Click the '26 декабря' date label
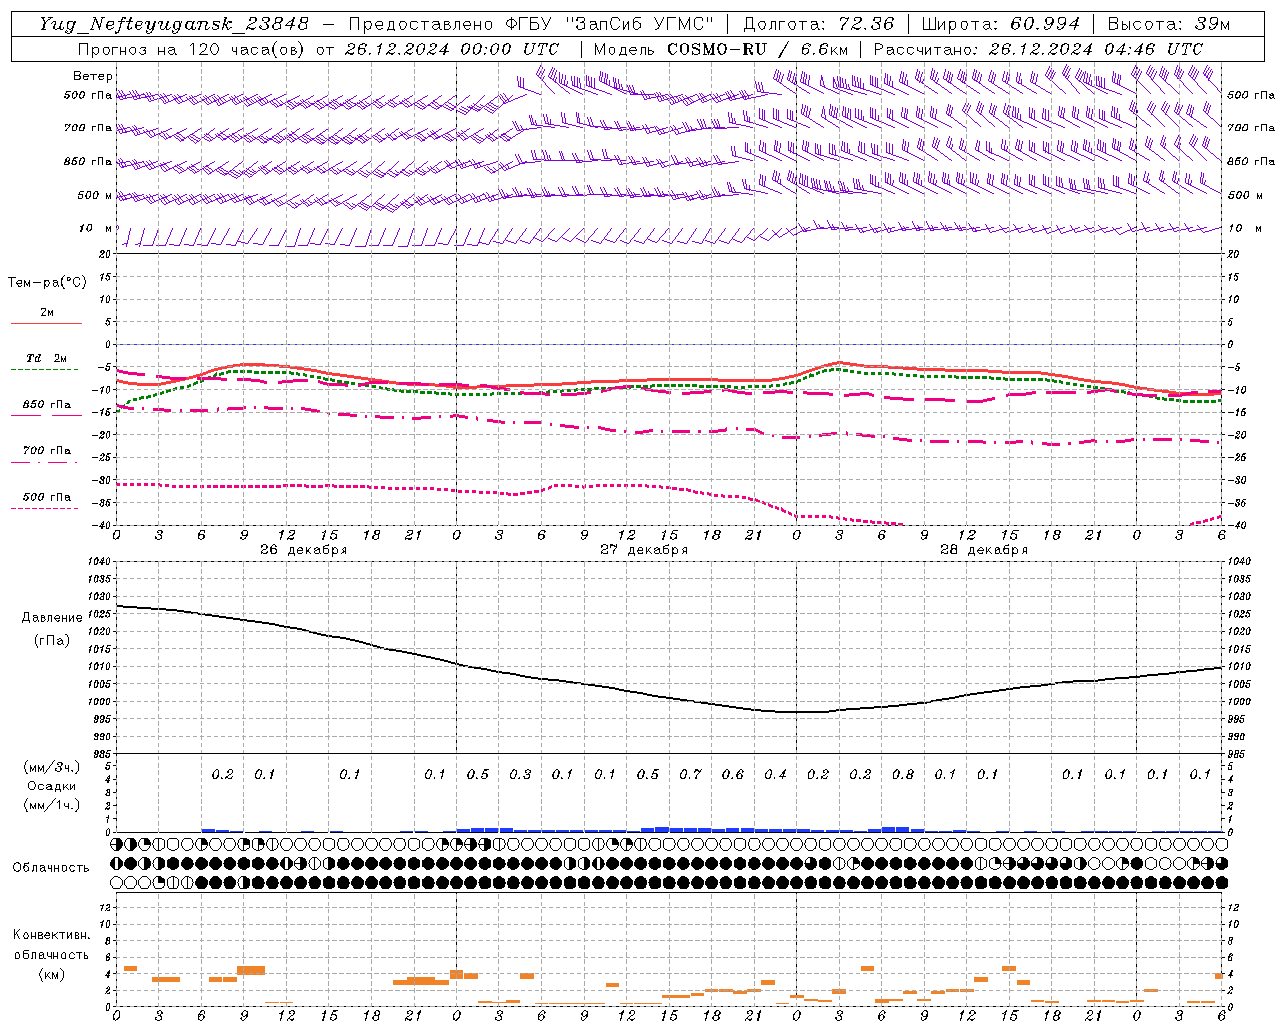This screenshot has height=1024, width=1280. click(304, 550)
